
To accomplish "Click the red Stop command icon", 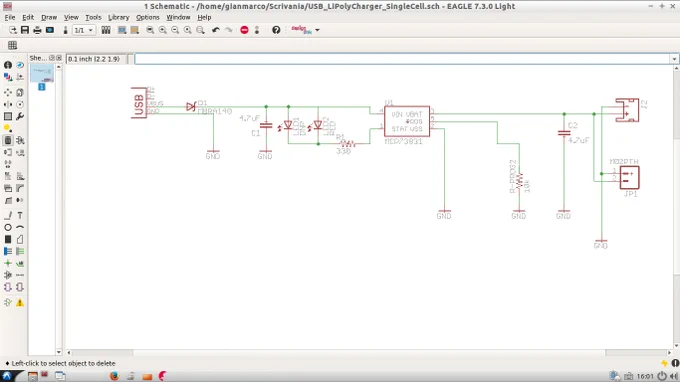I will pos(244,30).
